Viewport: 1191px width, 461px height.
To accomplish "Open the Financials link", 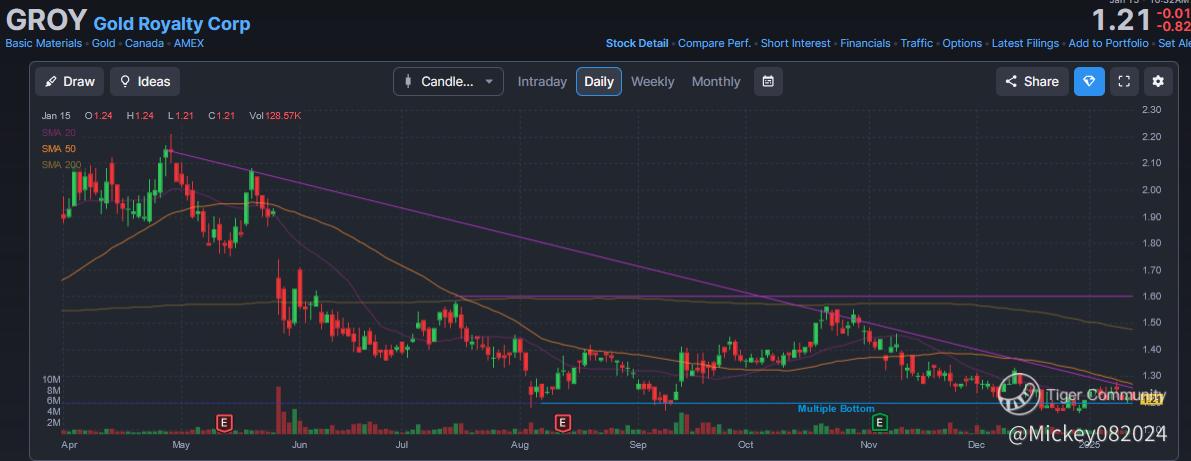I will point(865,43).
